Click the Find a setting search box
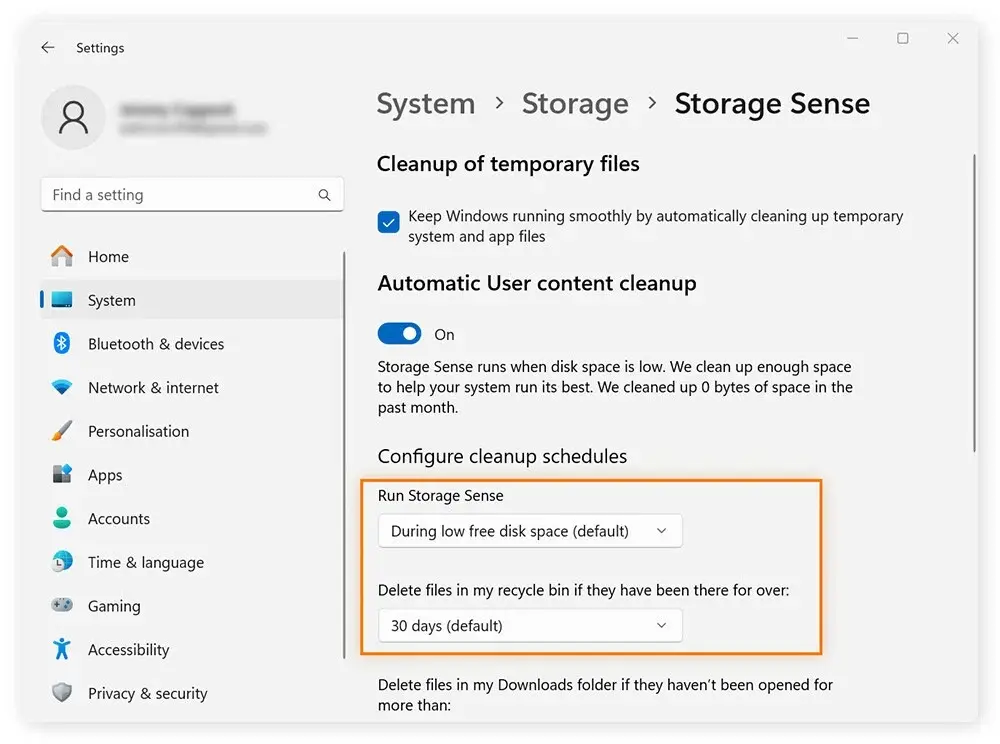1000x744 pixels. (x=180, y=194)
